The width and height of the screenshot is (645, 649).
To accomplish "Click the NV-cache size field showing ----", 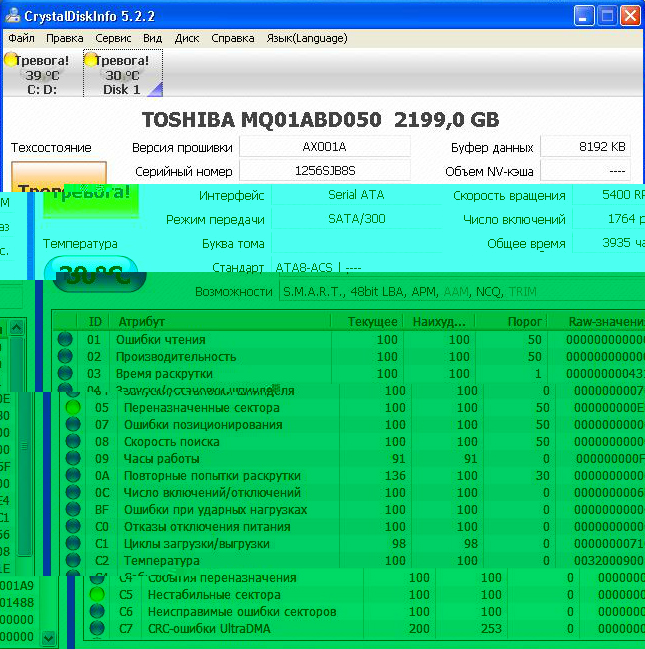I will coord(585,171).
